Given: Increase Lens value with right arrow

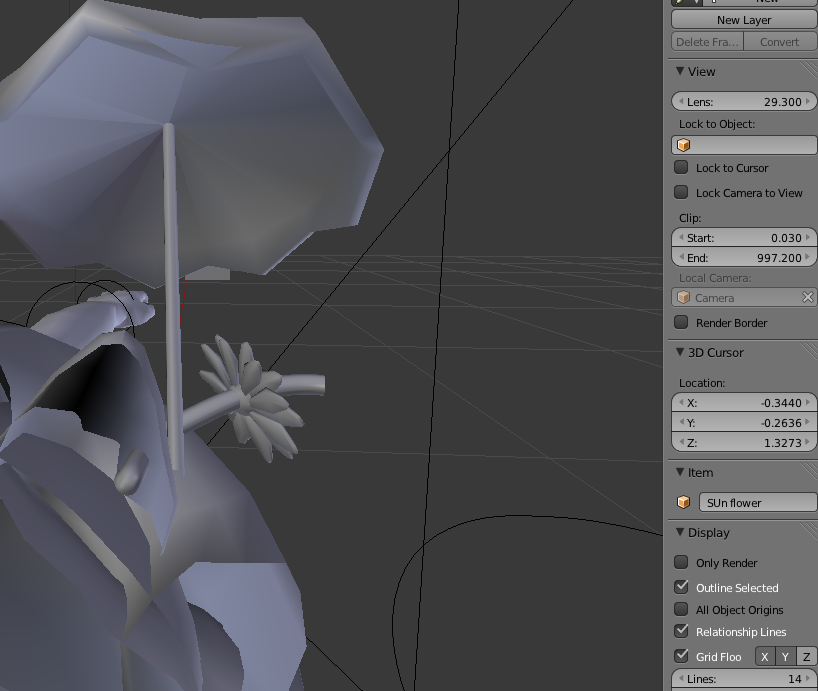Looking at the screenshot, I should 808,102.
